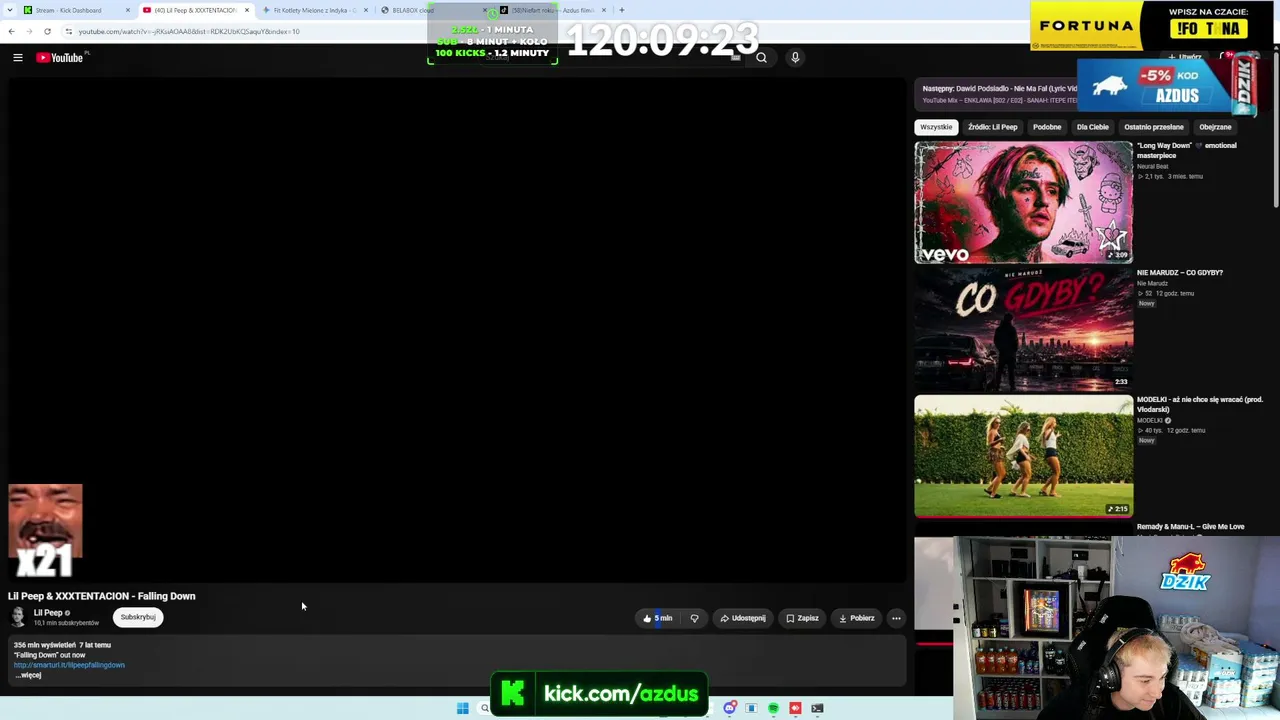Open the terminal taskbar icon
Image resolution: width=1280 pixels, height=720 pixels.
pyautogui.click(x=817, y=709)
